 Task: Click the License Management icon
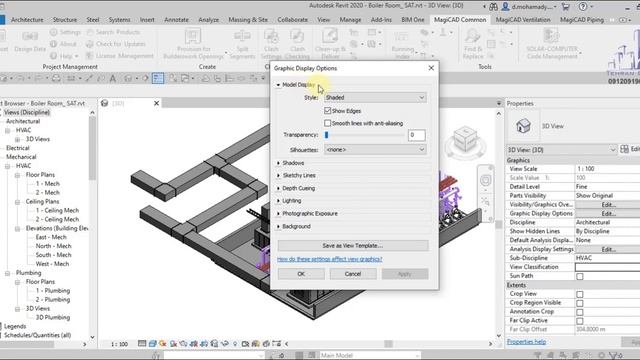[x=90, y=56]
